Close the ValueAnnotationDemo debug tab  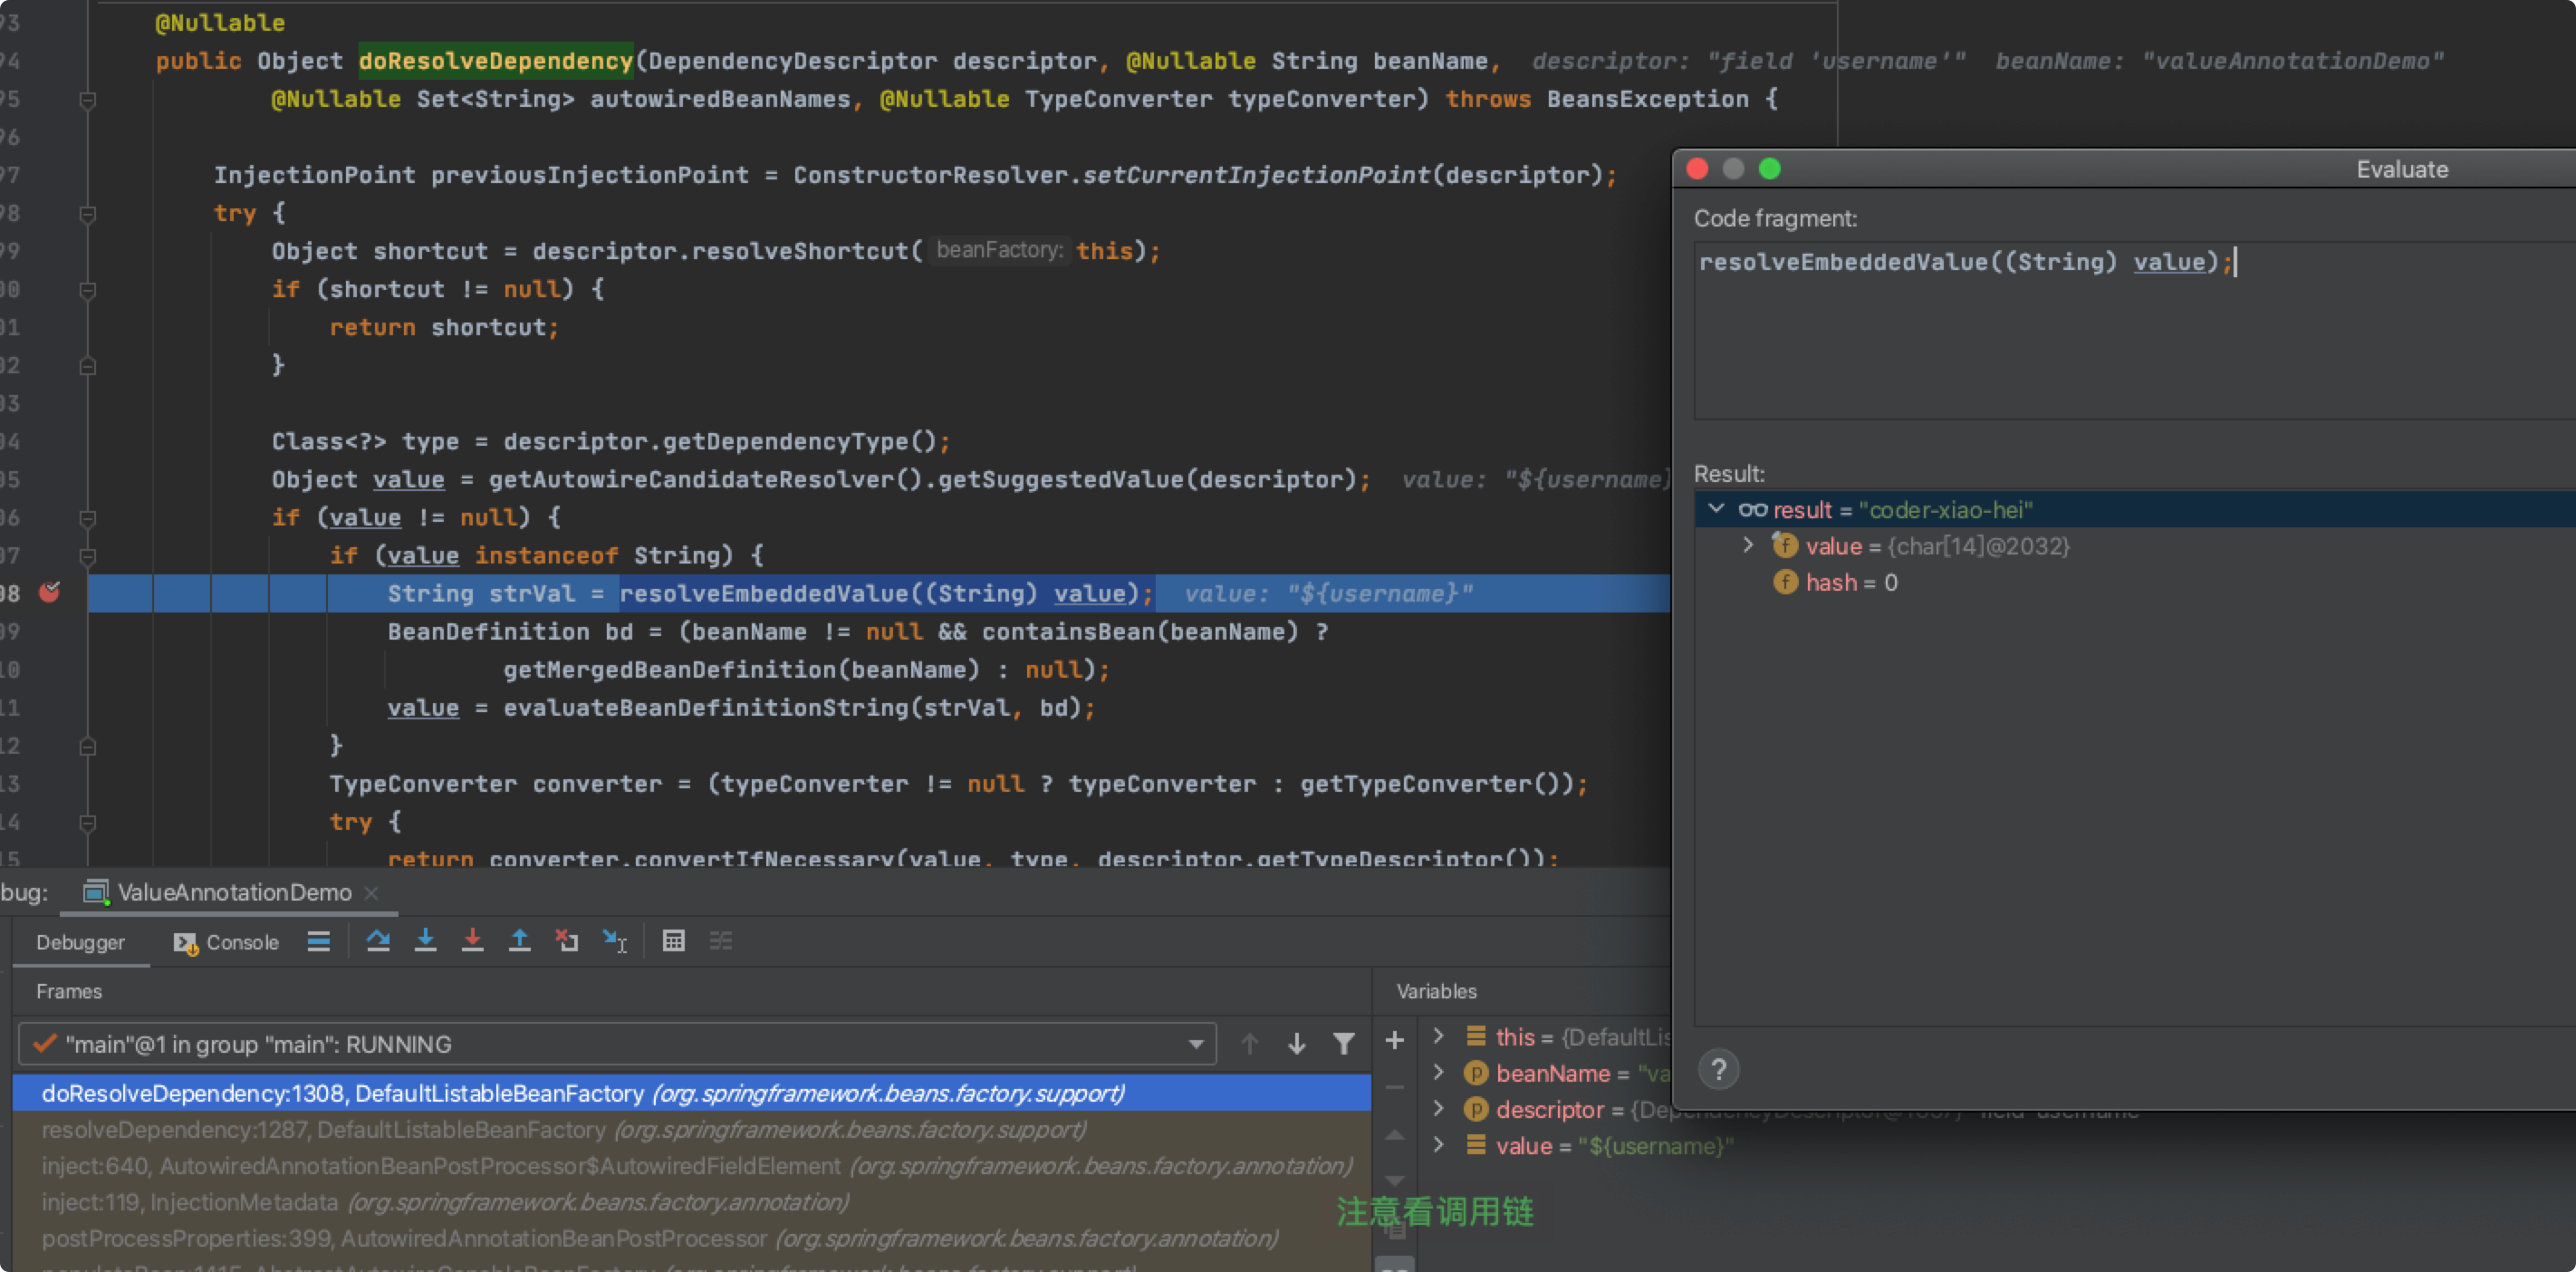[372, 893]
